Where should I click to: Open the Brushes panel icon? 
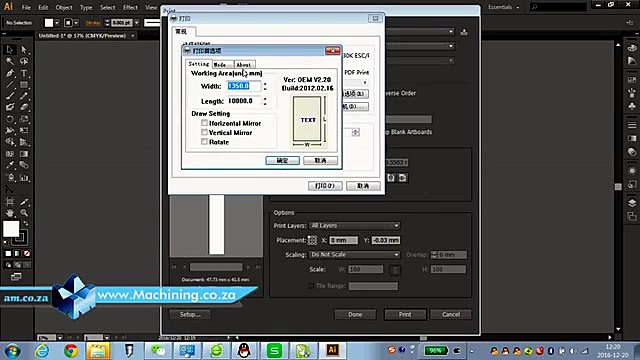pyautogui.click(x=632, y=93)
